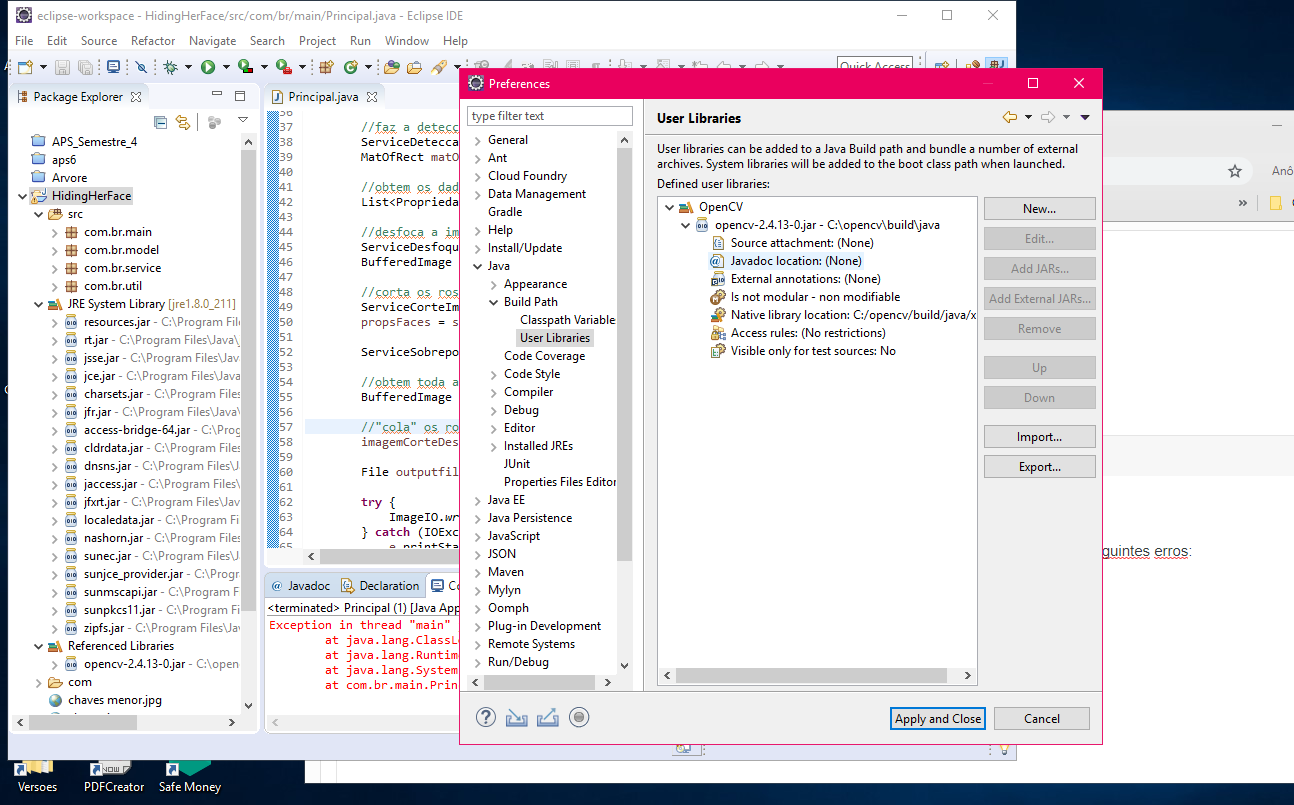Click the Search flashlight toolbar icon

(x=438, y=67)
